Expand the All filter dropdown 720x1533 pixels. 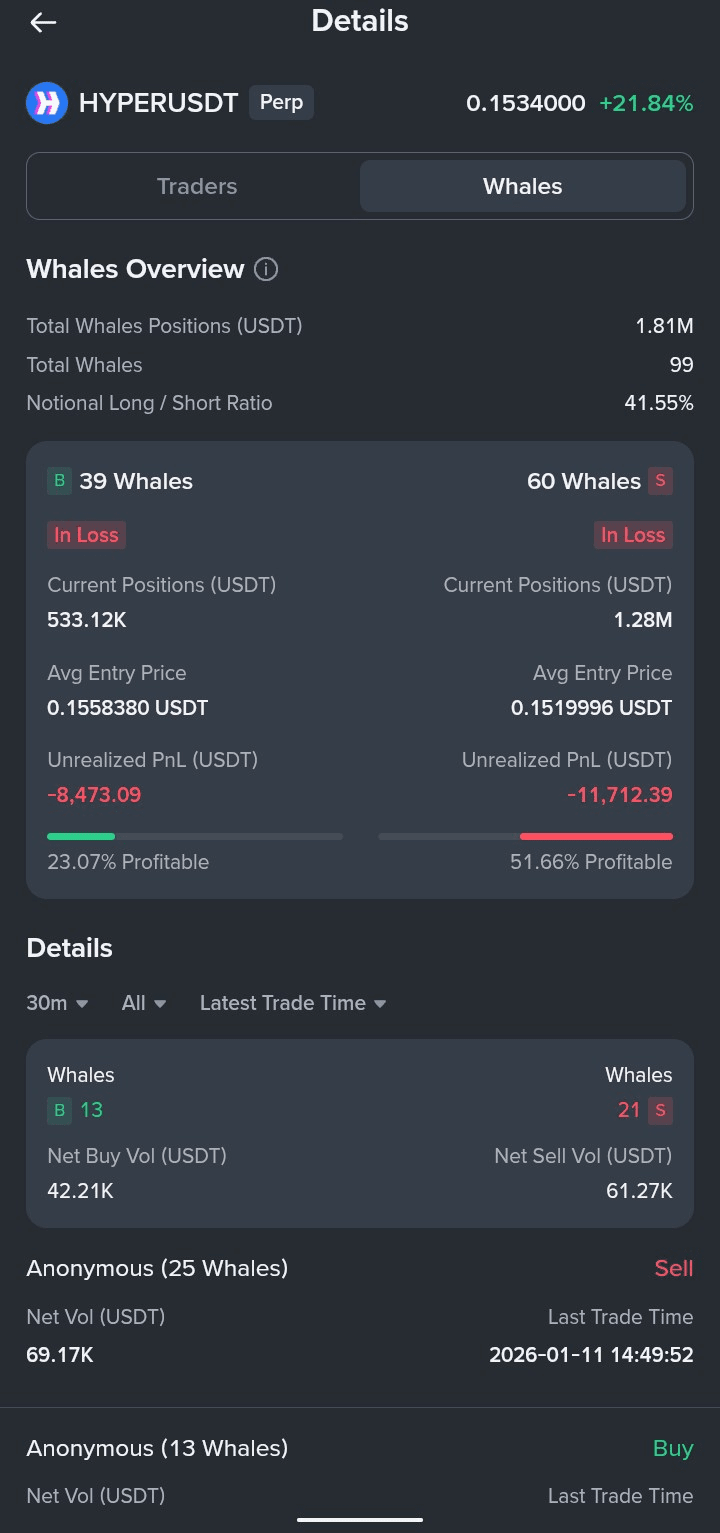(144, 1003)
